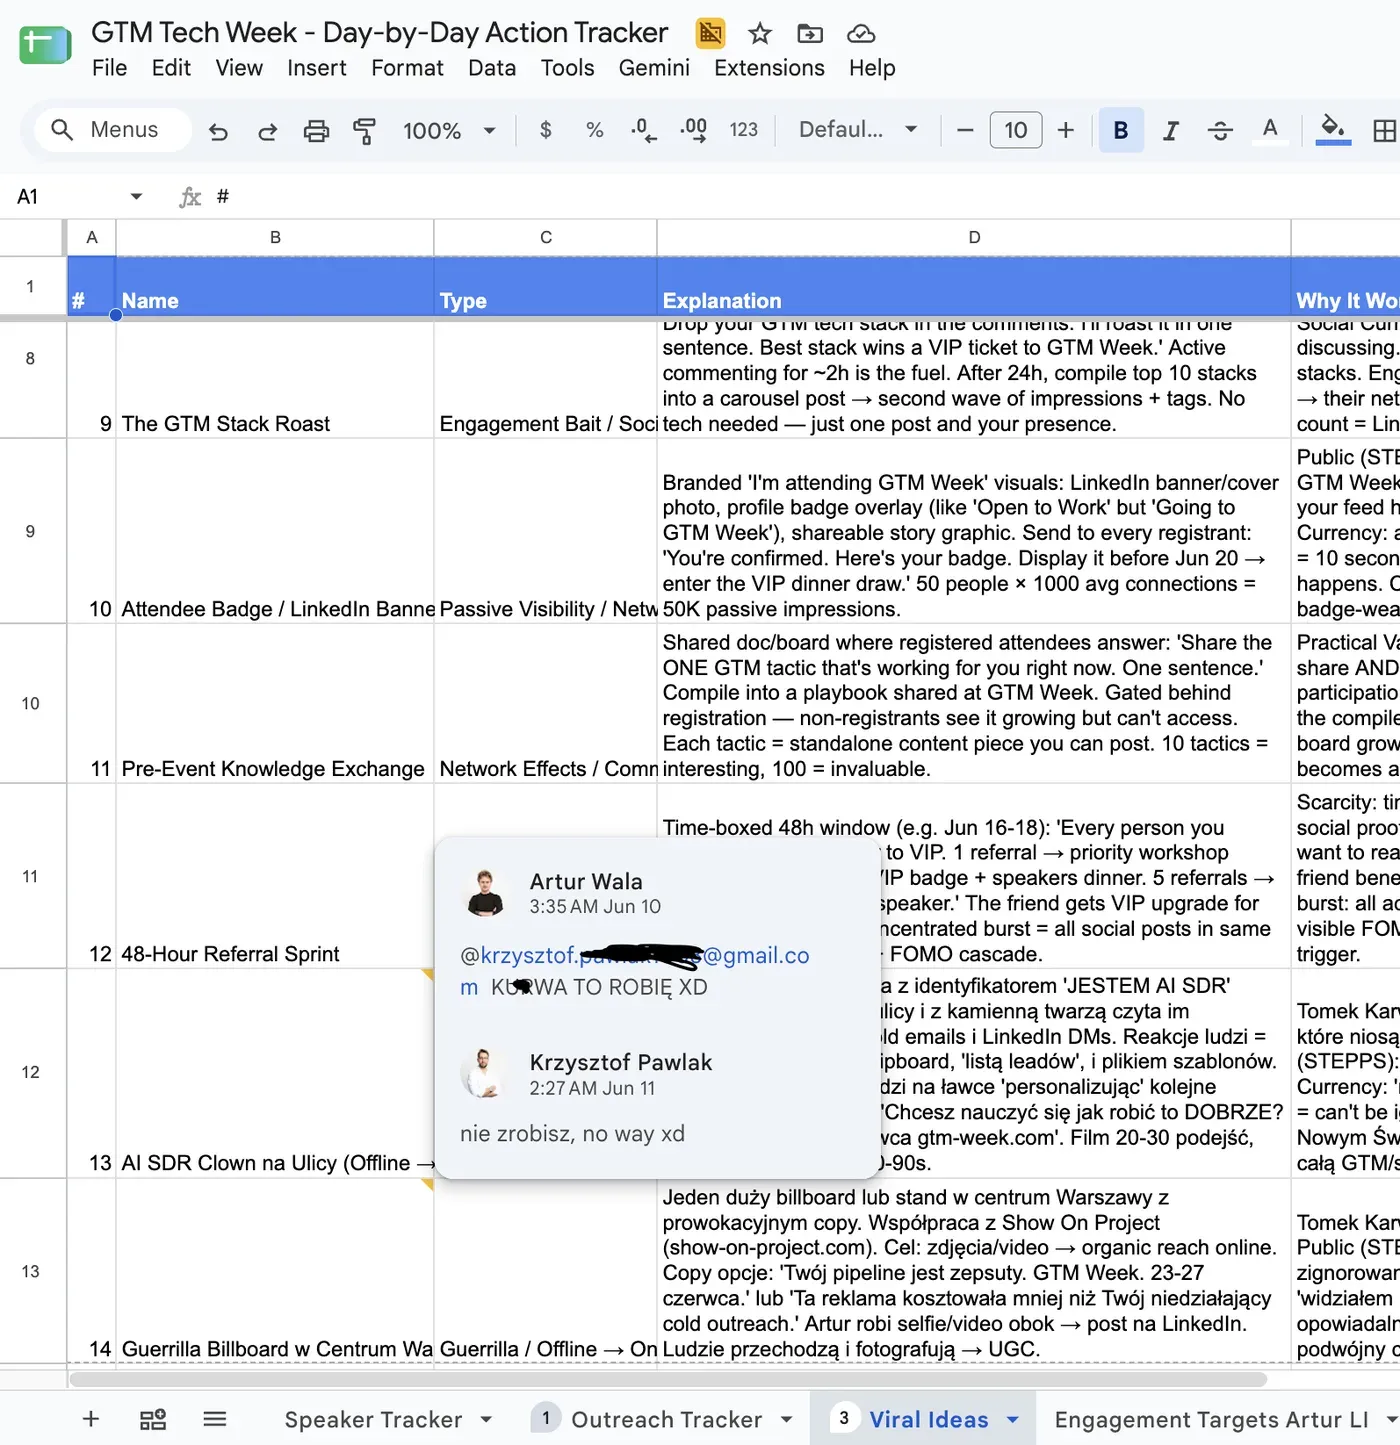Open the borders tool
Viewport: 1400px width, 1445px height.
tap(1384, 130)
